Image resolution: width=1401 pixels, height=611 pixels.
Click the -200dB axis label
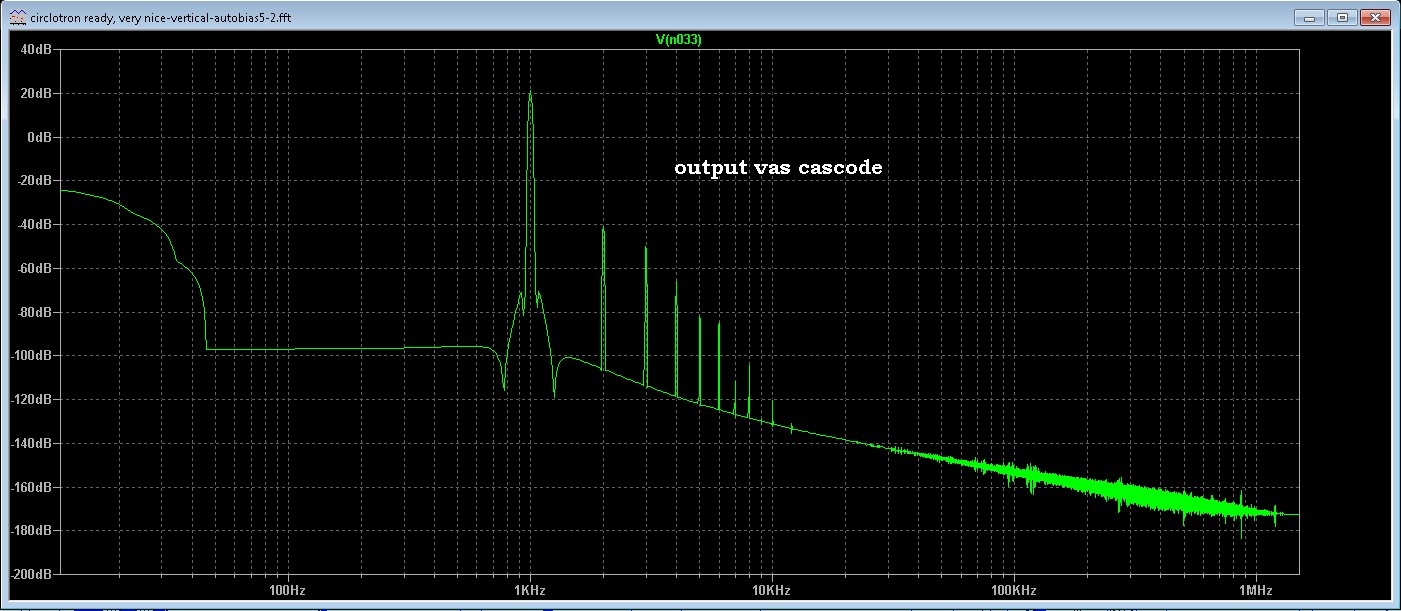point(32,575)
